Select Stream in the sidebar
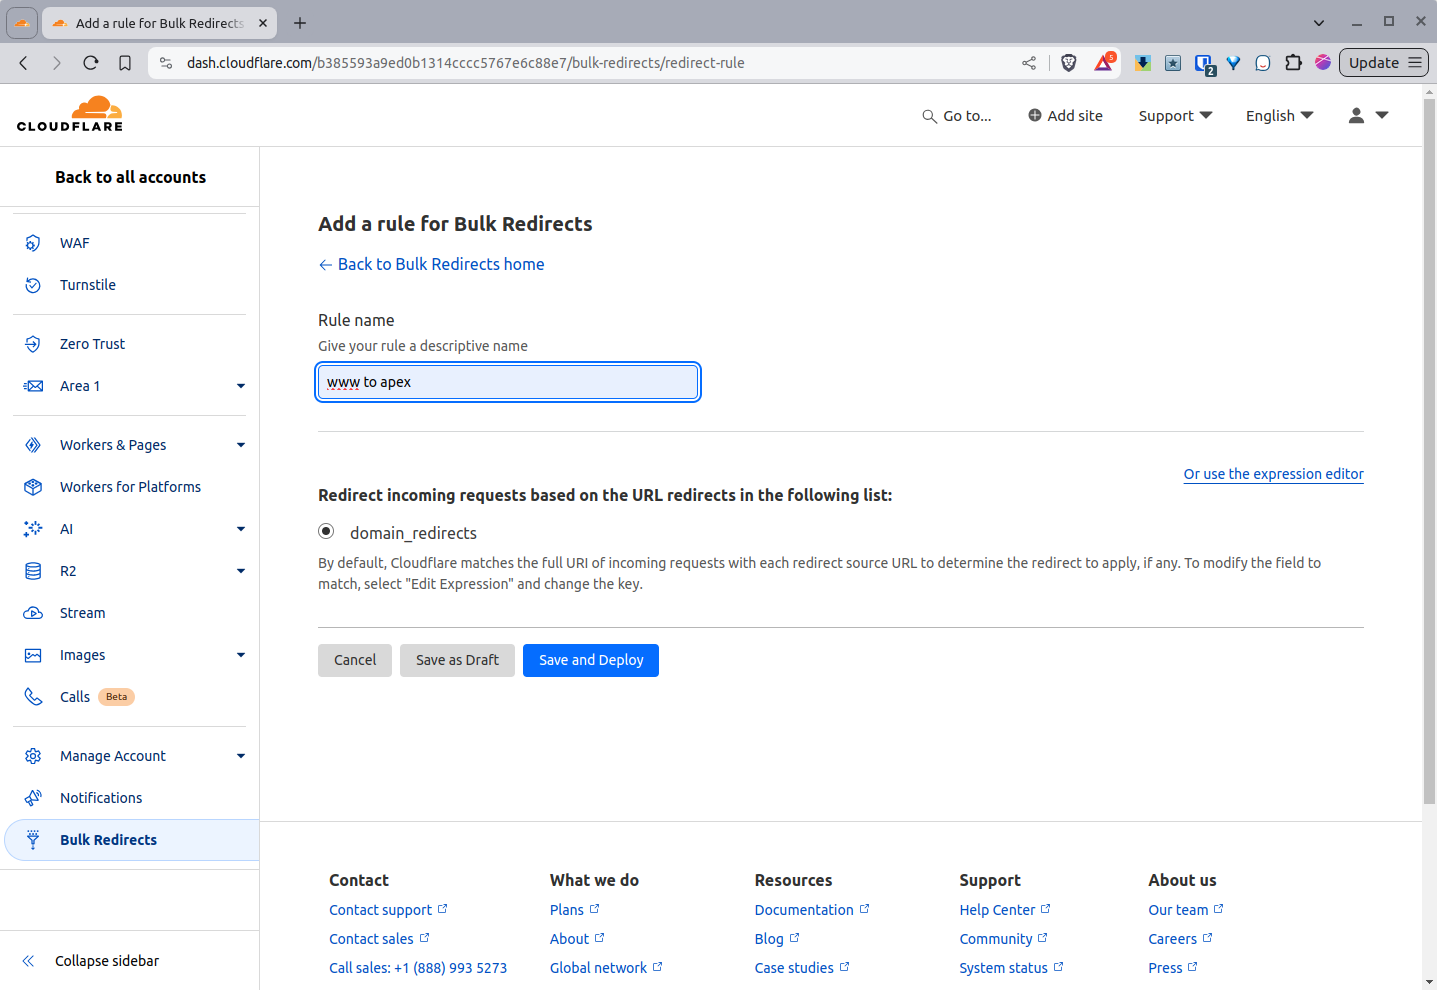The height and width of the screenshot is (990, 1437). click(x=81, y=612)
